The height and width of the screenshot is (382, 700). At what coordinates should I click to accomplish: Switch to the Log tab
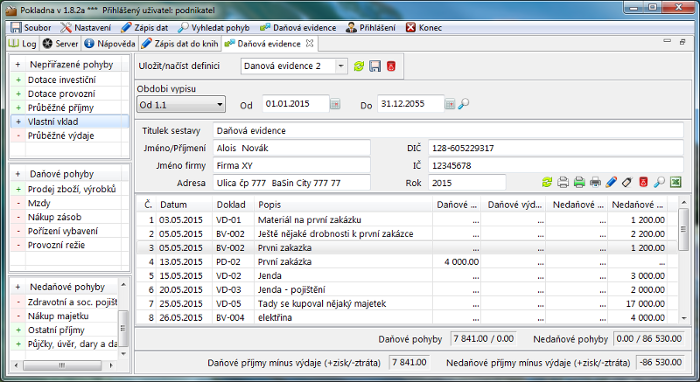23,44
